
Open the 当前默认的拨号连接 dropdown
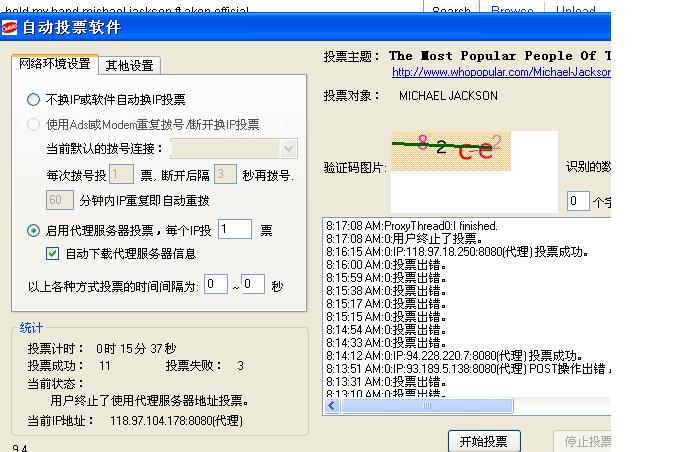(x=234, y=149)
